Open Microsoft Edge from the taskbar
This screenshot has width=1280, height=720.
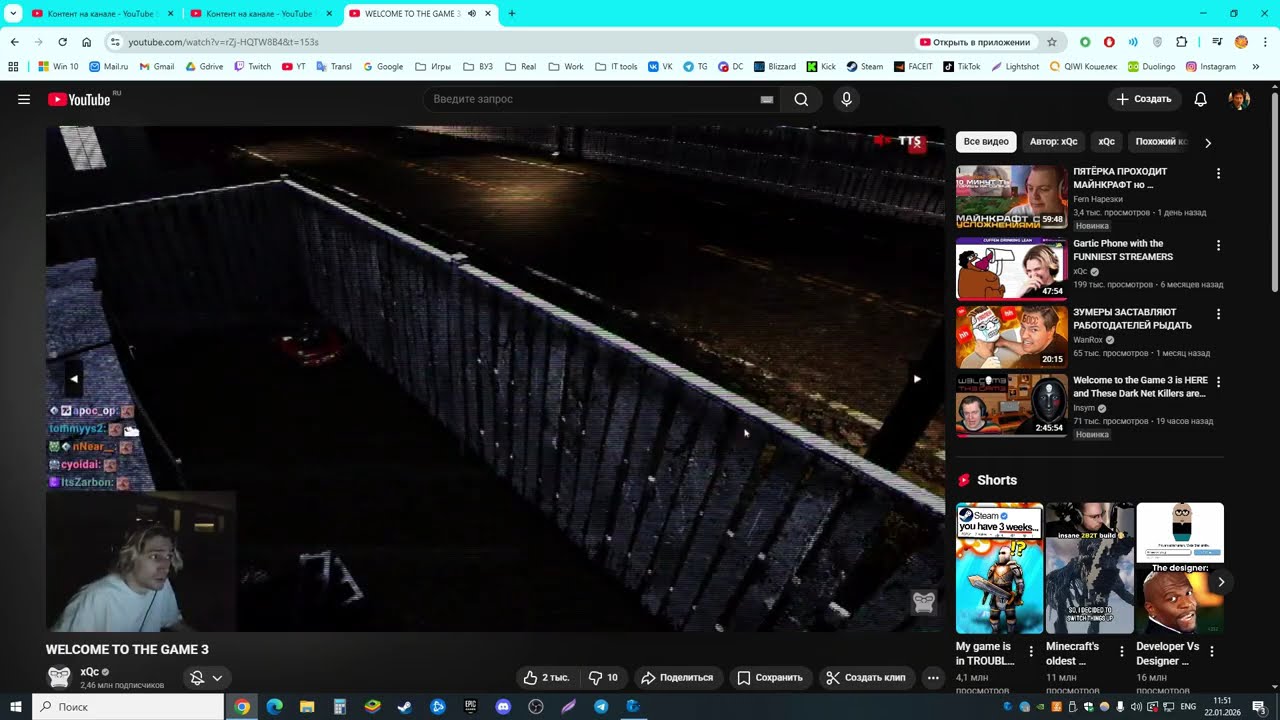(x=274, y=706)
